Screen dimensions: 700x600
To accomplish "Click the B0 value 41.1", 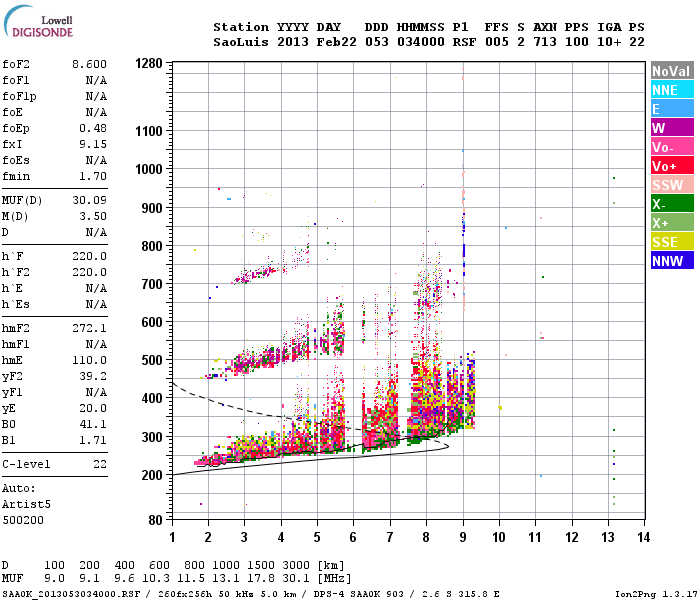I will tap(93, 424).
